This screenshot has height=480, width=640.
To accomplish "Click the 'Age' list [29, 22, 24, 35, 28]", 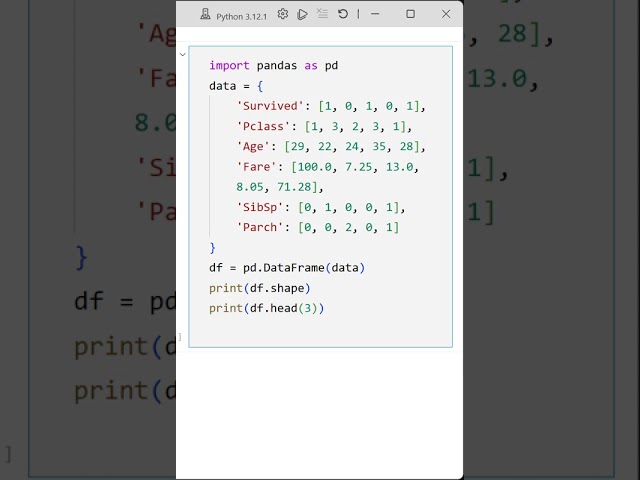I will click(x=351, y=147).
